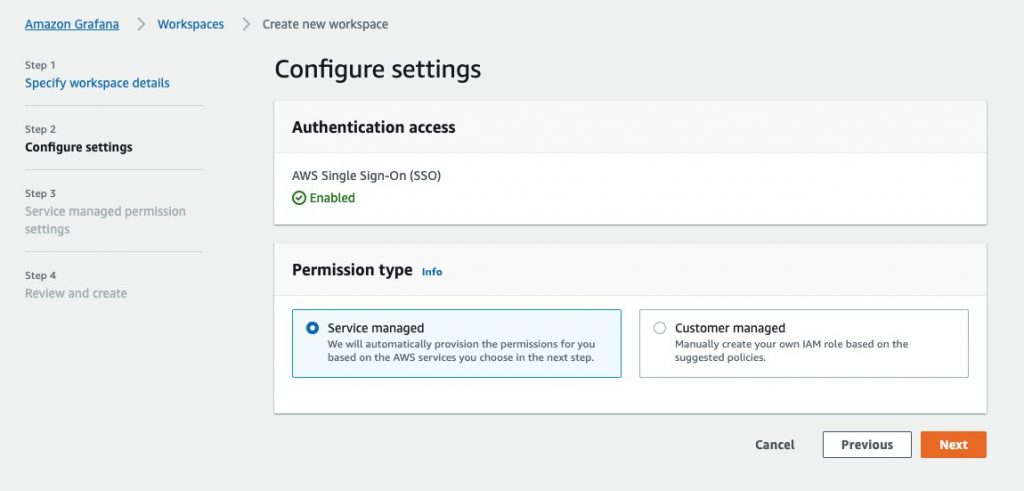This screenshot has width=1024, height=491.
Task: Select the Service managed radio button
Action: [312, 328]
